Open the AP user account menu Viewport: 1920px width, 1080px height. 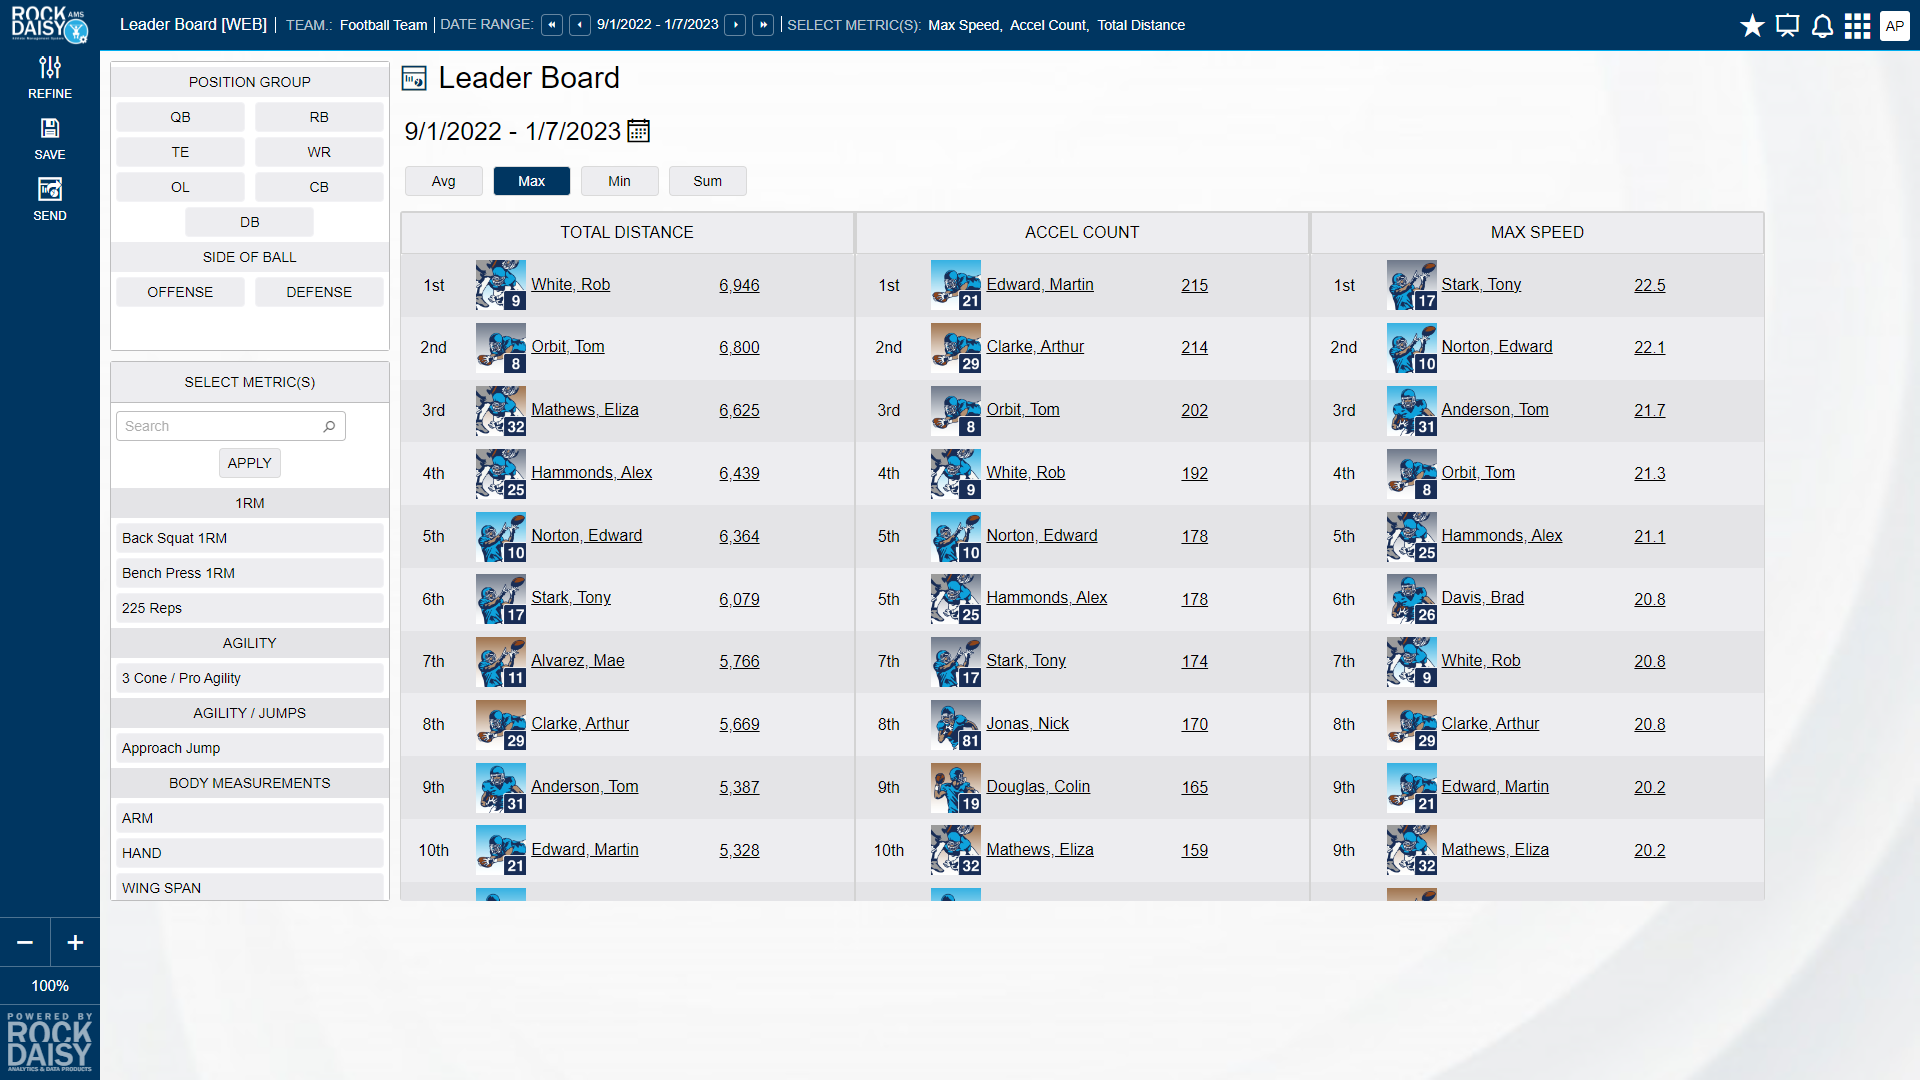[1894, 26]
